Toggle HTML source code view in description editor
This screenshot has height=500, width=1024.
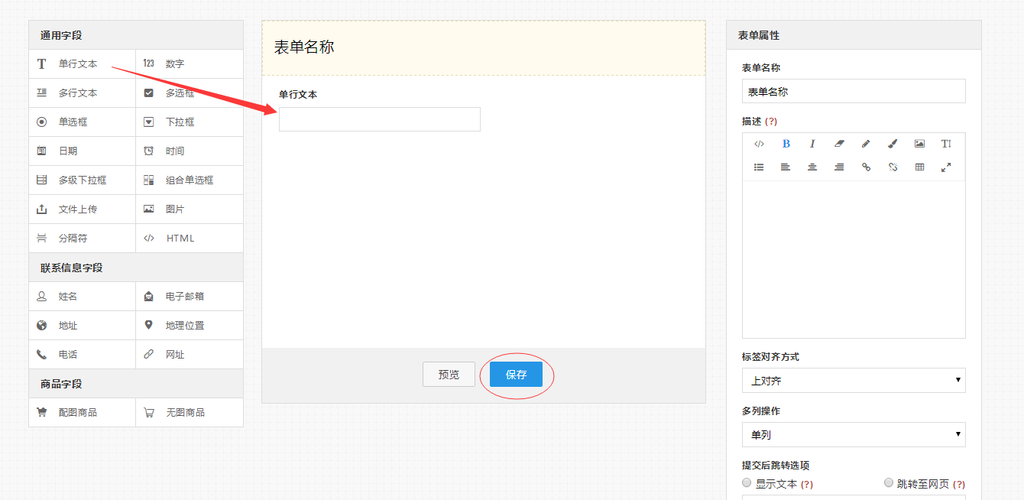(x=759, y=144)
